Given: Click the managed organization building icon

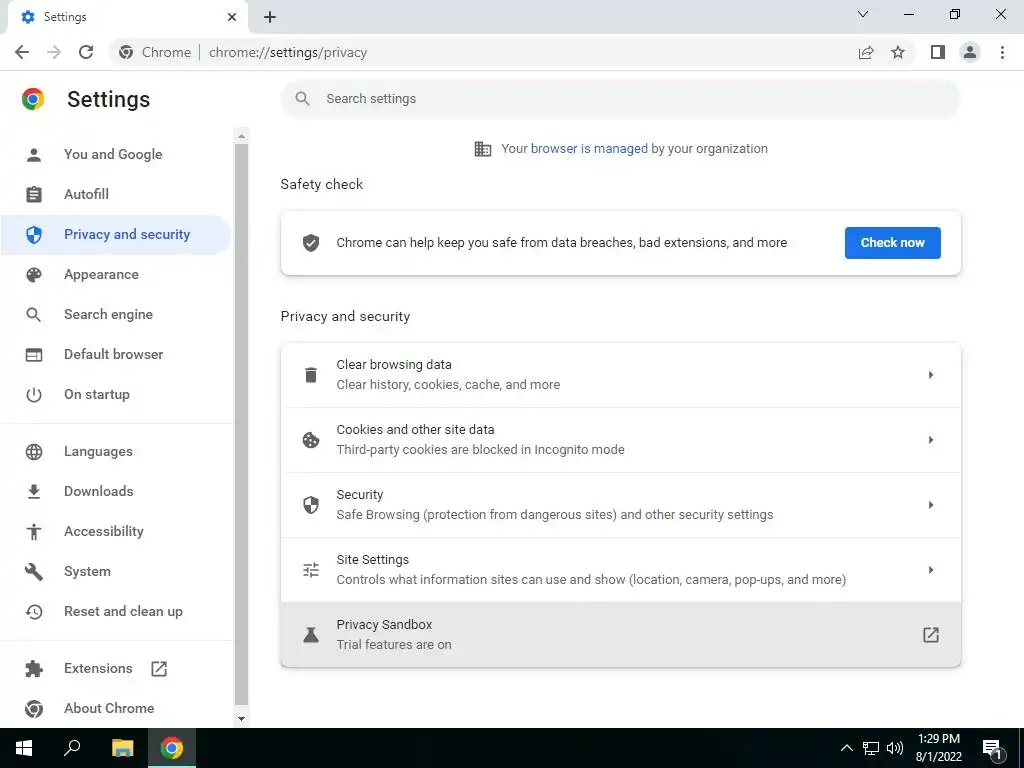Looking at the screenshot, I should coord(483,149).
